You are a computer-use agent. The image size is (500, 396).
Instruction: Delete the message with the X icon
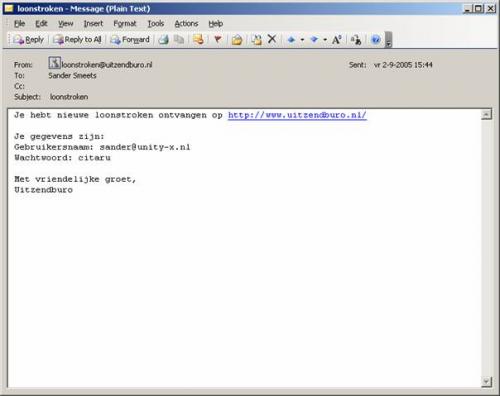point(272,39)
